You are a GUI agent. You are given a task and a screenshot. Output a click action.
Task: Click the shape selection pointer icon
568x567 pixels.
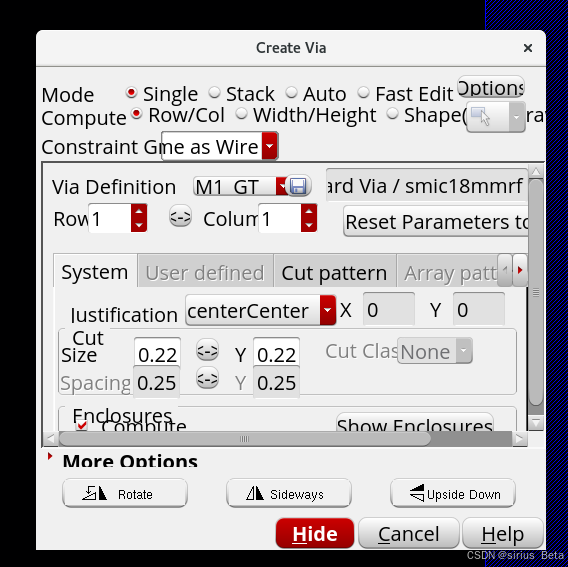click(x=487, y=117)
